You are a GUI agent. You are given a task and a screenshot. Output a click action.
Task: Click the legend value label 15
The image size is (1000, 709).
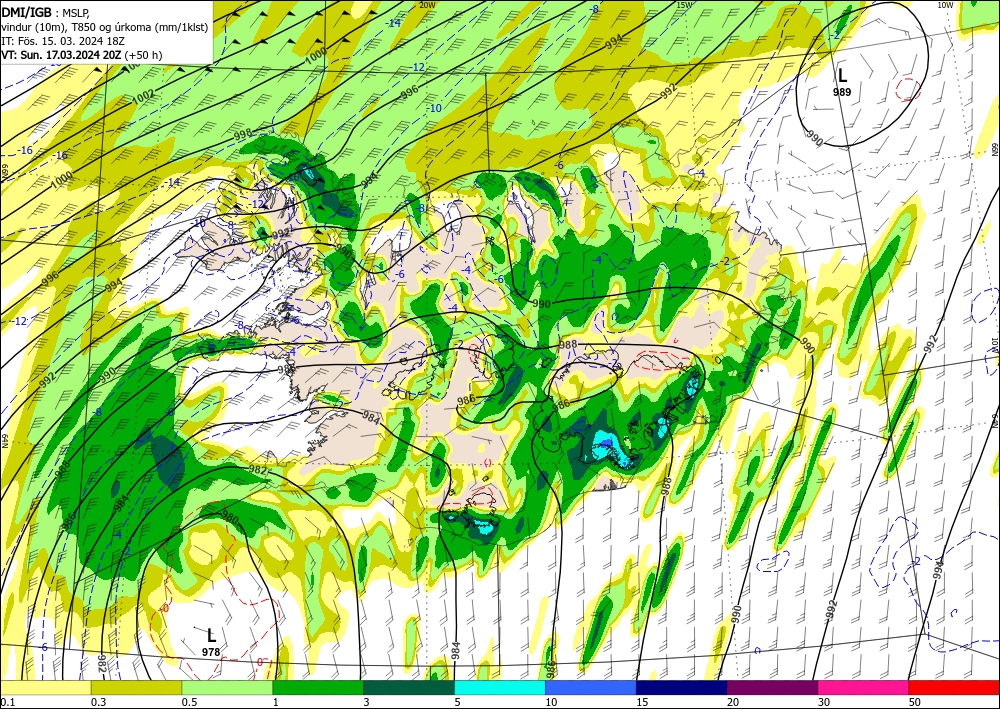[x=642, y=702]
